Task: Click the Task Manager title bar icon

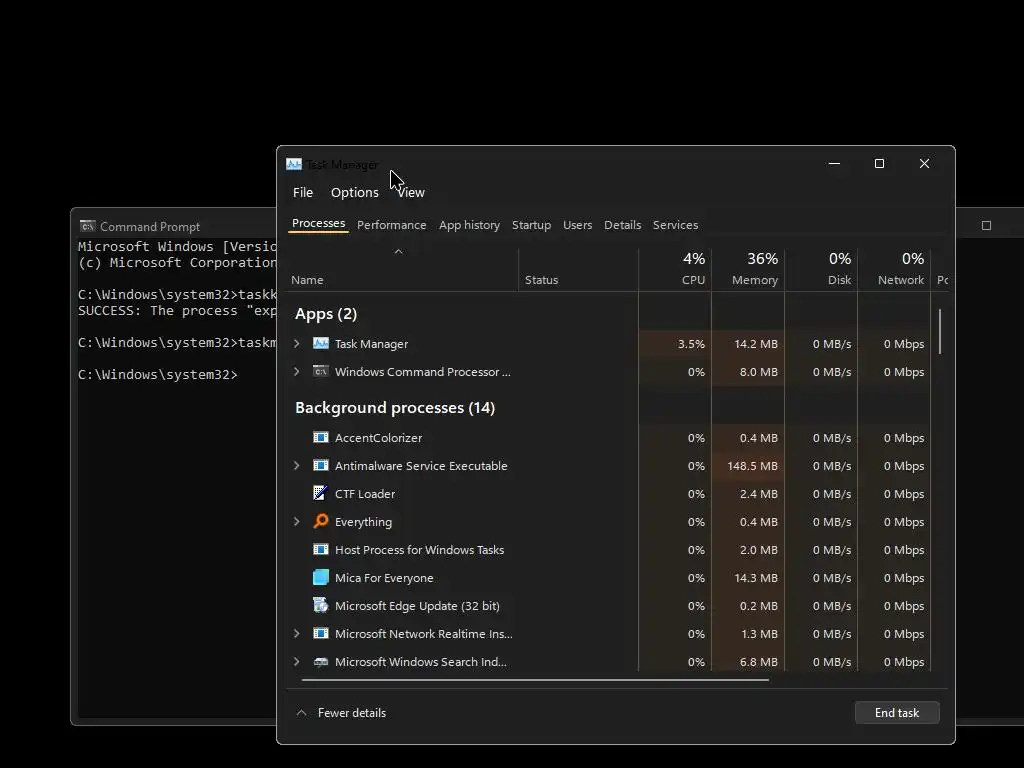Action: click(294, 164)
